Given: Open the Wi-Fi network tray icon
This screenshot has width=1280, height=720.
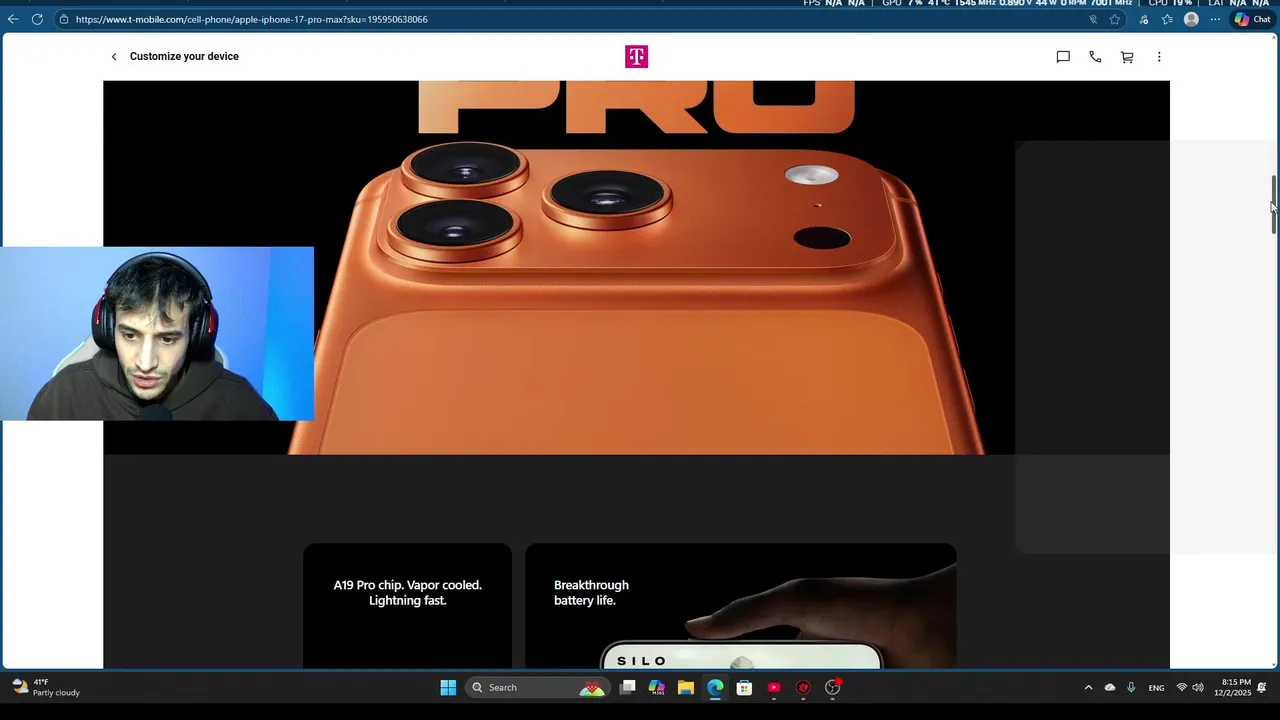Looking at the screenshot, I should (x=1182, y=687).
